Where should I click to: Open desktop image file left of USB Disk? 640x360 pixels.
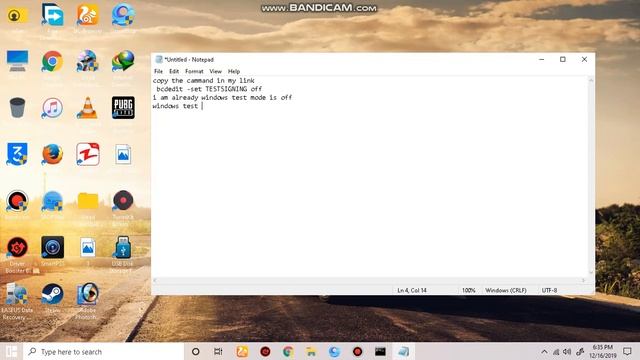point(87,247)
